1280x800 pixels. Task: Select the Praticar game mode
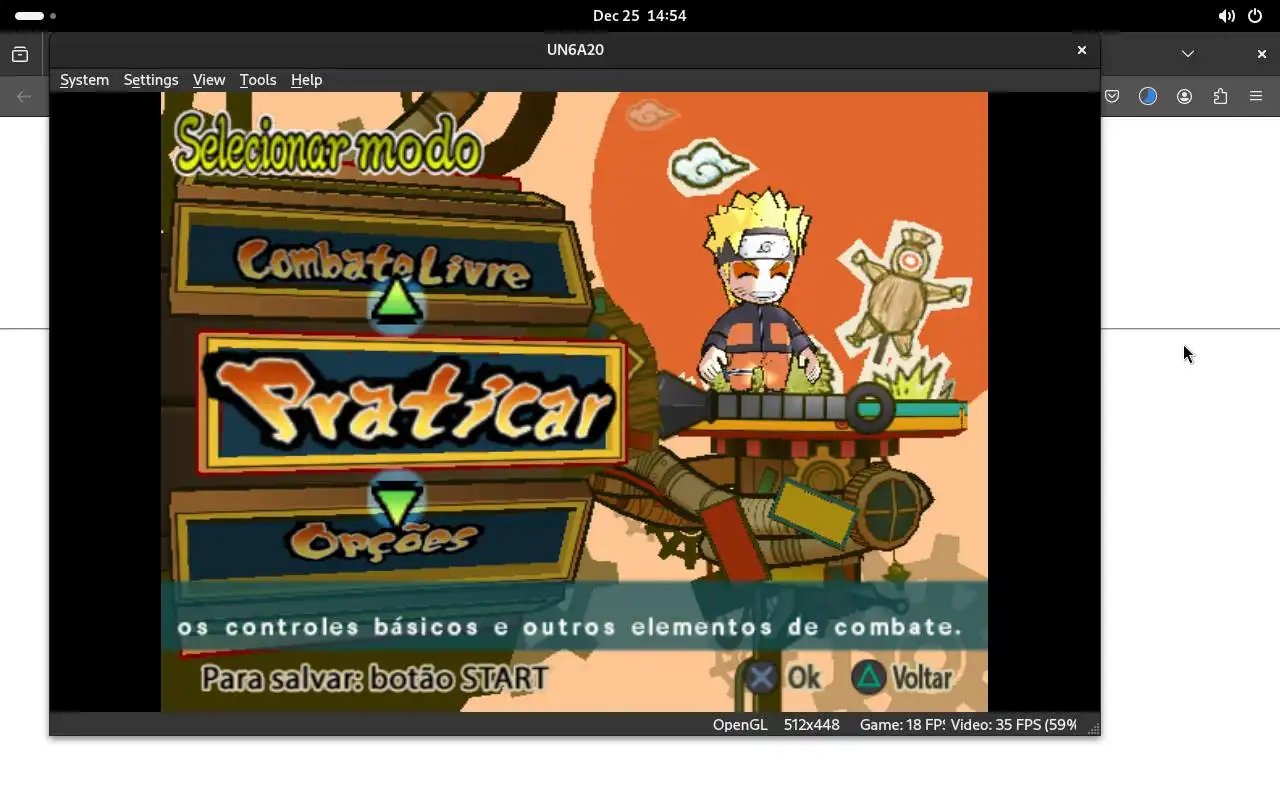click(412, 403)
